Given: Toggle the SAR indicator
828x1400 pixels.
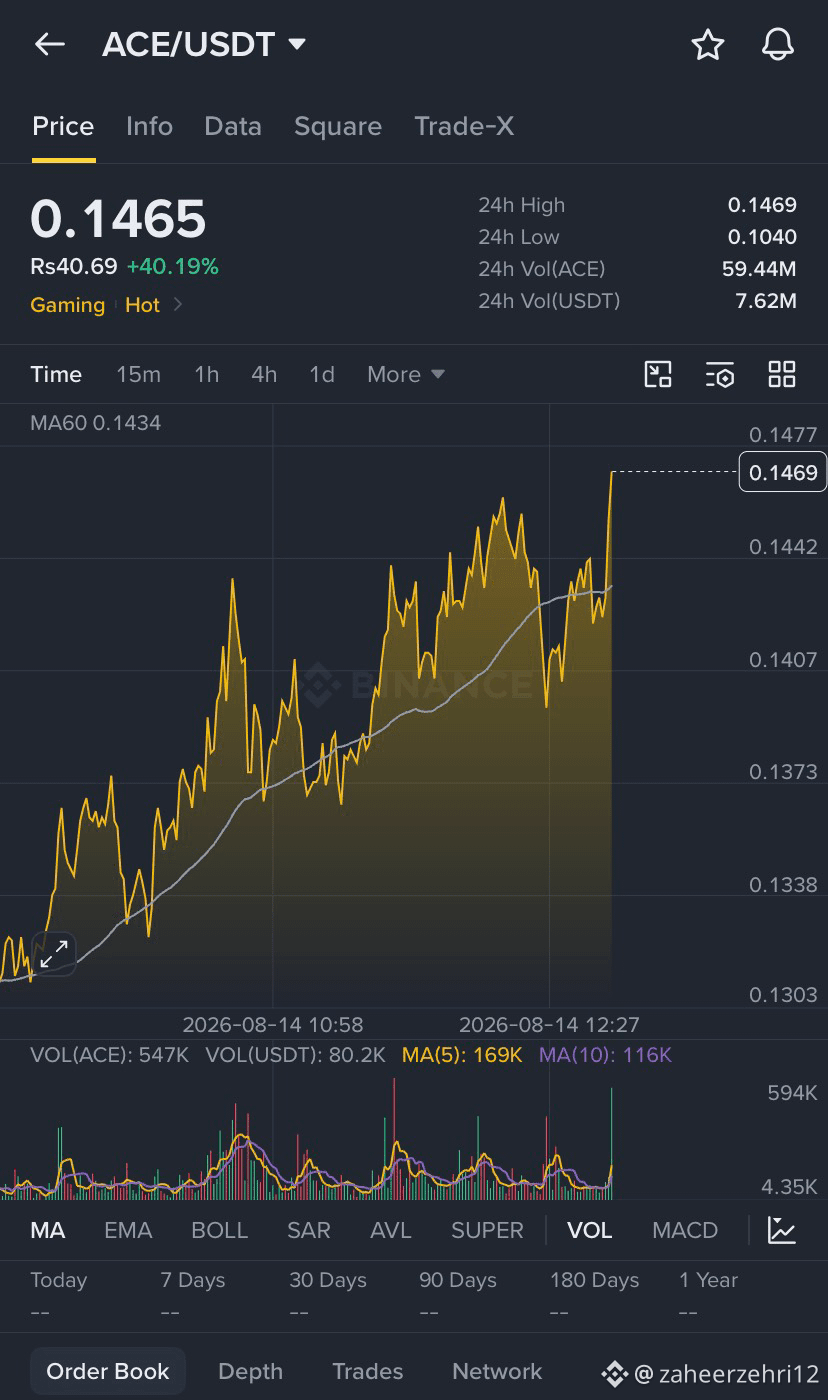Looking at the screenshot, I should click(308, 1231).
